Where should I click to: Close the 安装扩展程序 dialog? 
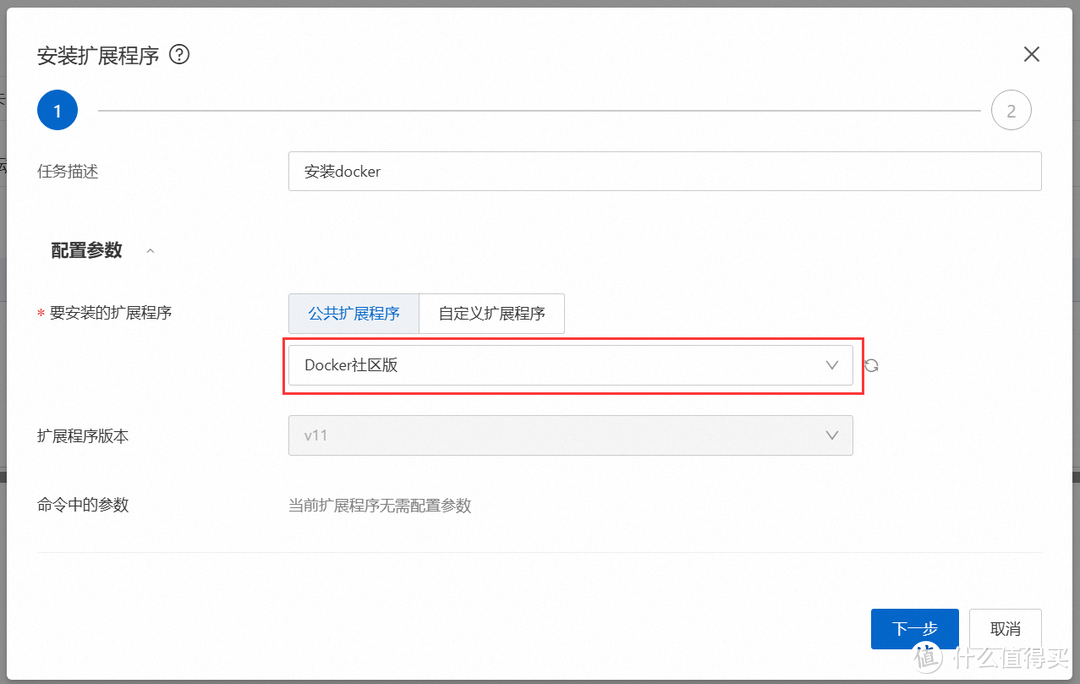point(1031,54)
